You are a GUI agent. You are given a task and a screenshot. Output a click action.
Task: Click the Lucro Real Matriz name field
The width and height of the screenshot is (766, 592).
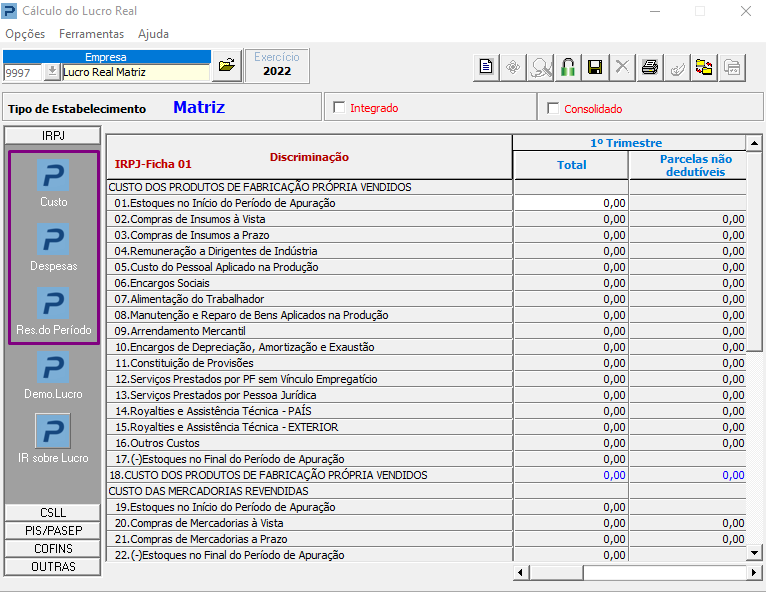(135, 72)
